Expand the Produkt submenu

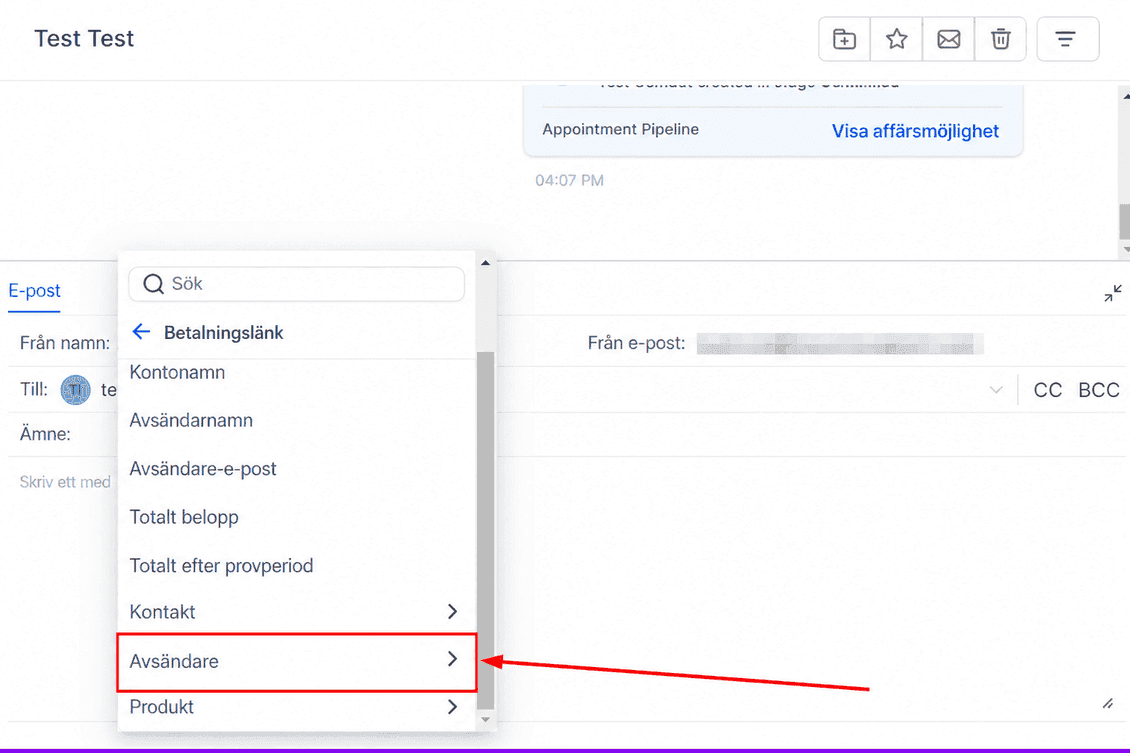(x=296, y=707)
